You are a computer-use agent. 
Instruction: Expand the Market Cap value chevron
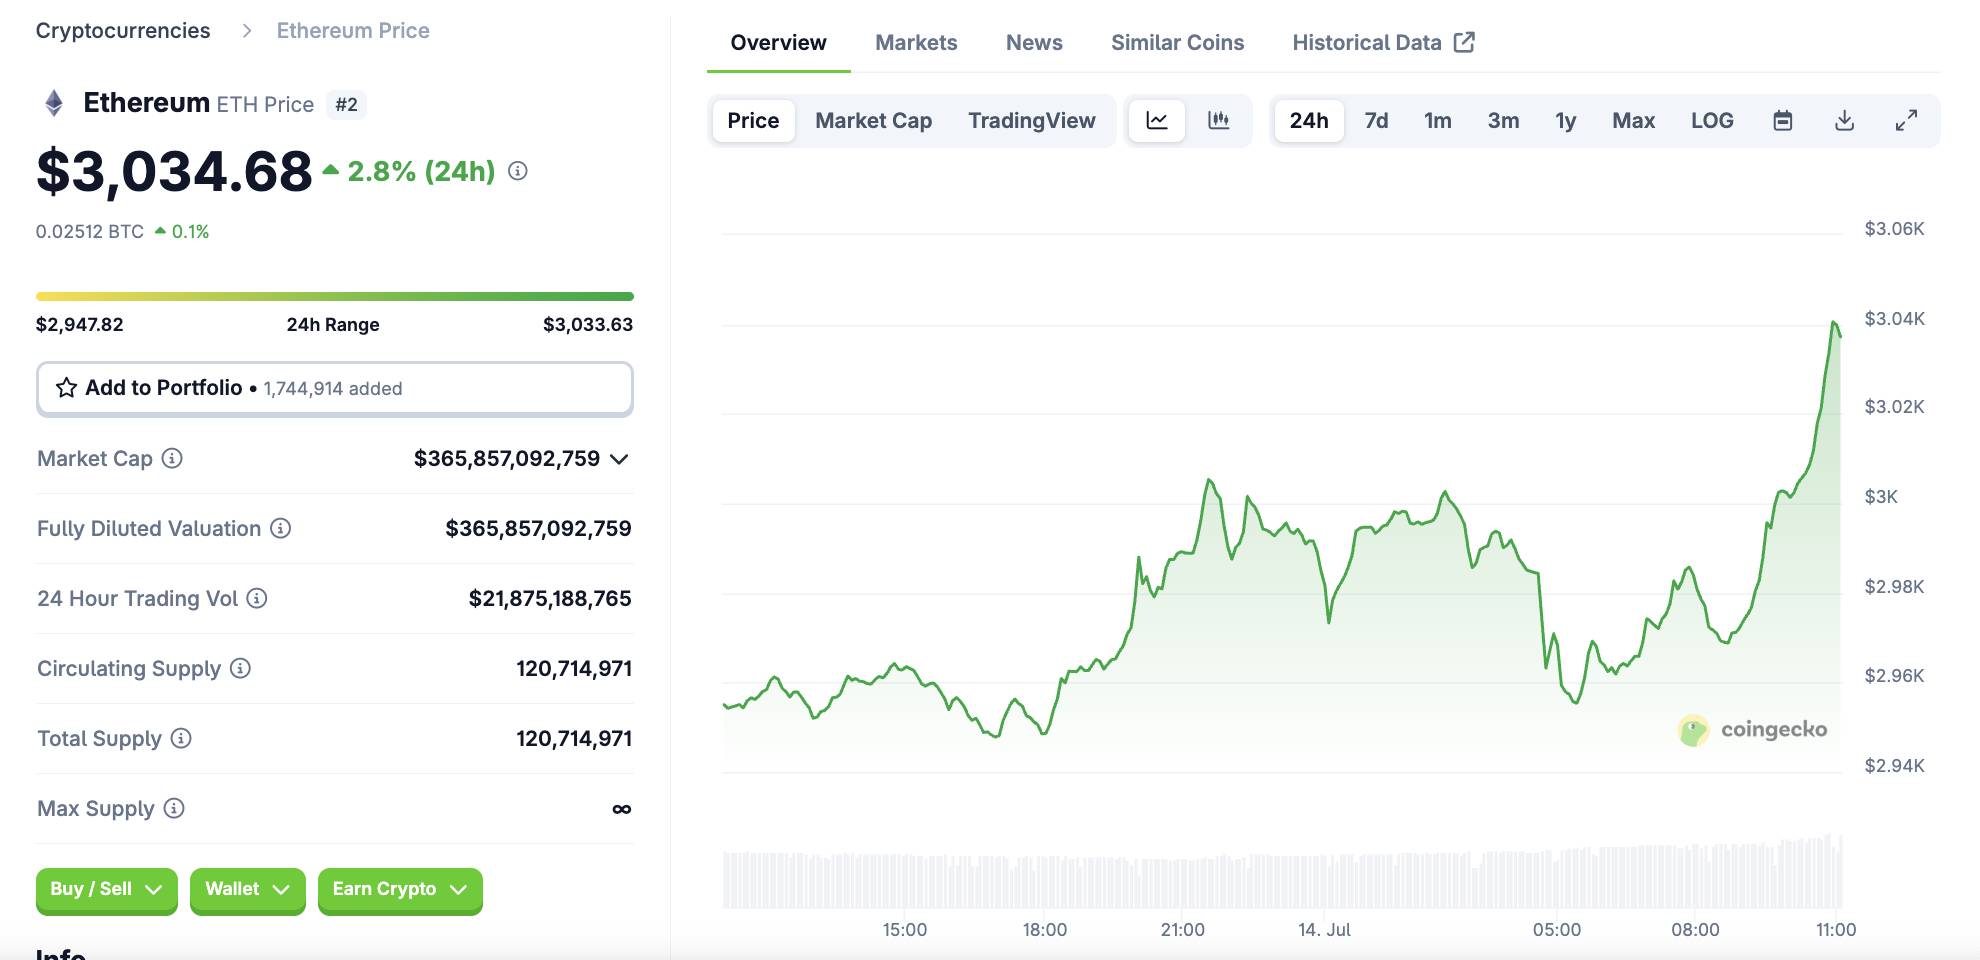(x=619, y=459)
